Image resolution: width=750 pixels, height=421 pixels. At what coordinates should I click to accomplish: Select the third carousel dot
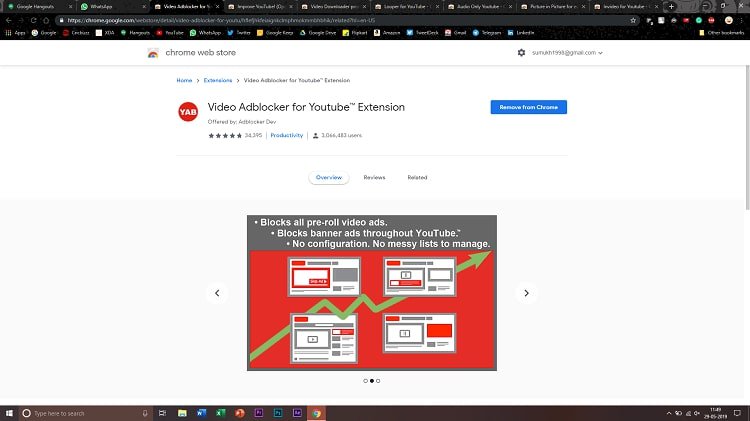click(x=378, y=381)
